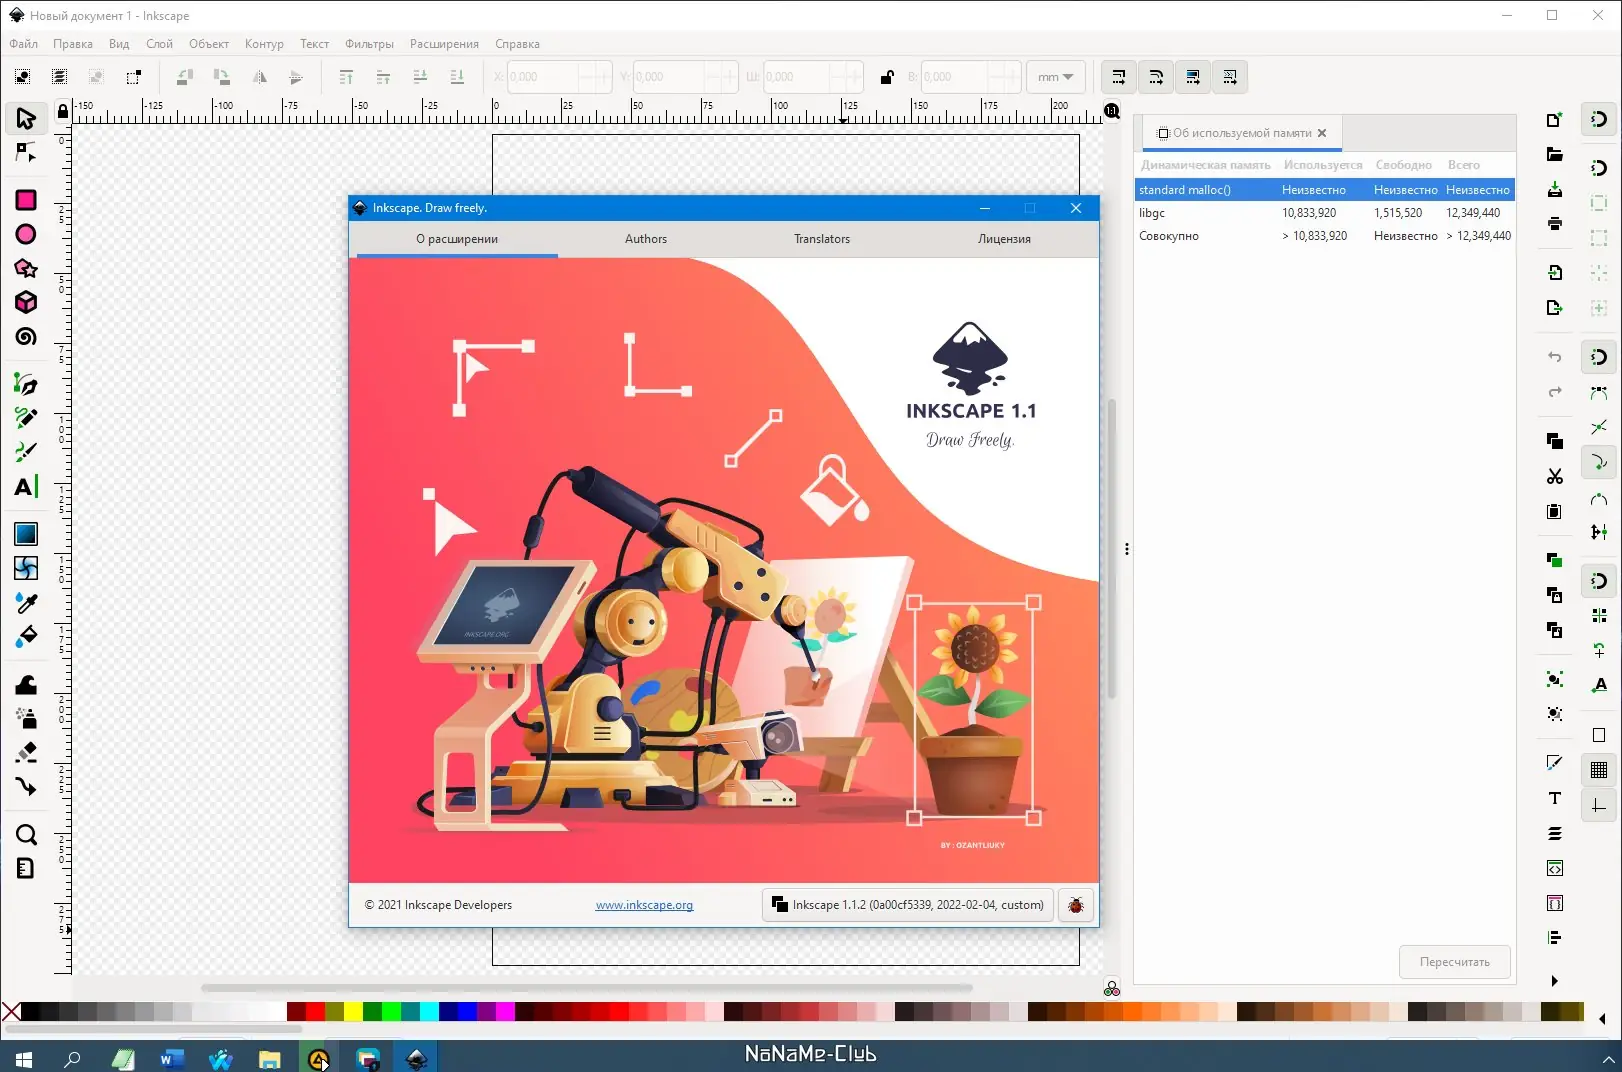This screenshot has height=1072, width=1622.
Task: Close the Об используемой памяти tab
Action: pos(1322,133)
